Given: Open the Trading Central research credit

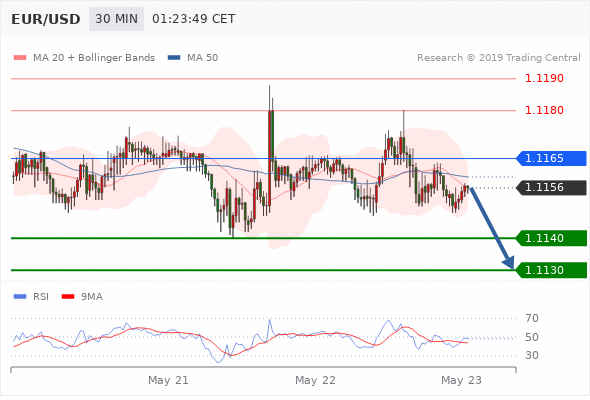Looking at the screenshot, I should 499,58.
